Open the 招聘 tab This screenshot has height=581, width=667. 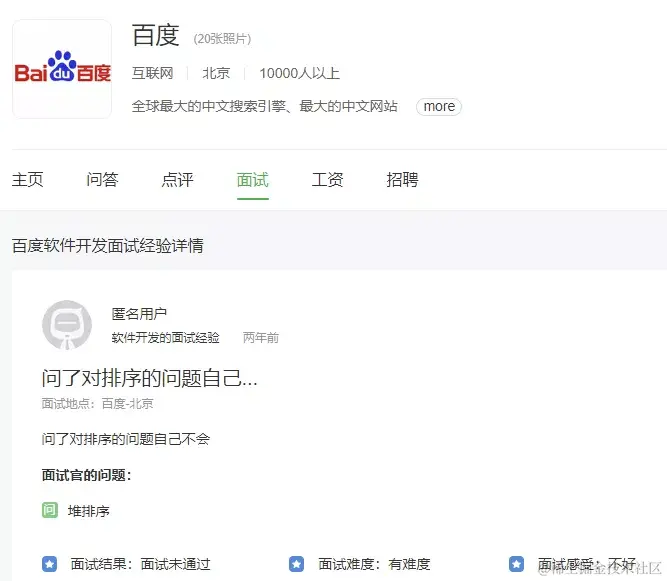click(402, 179)
